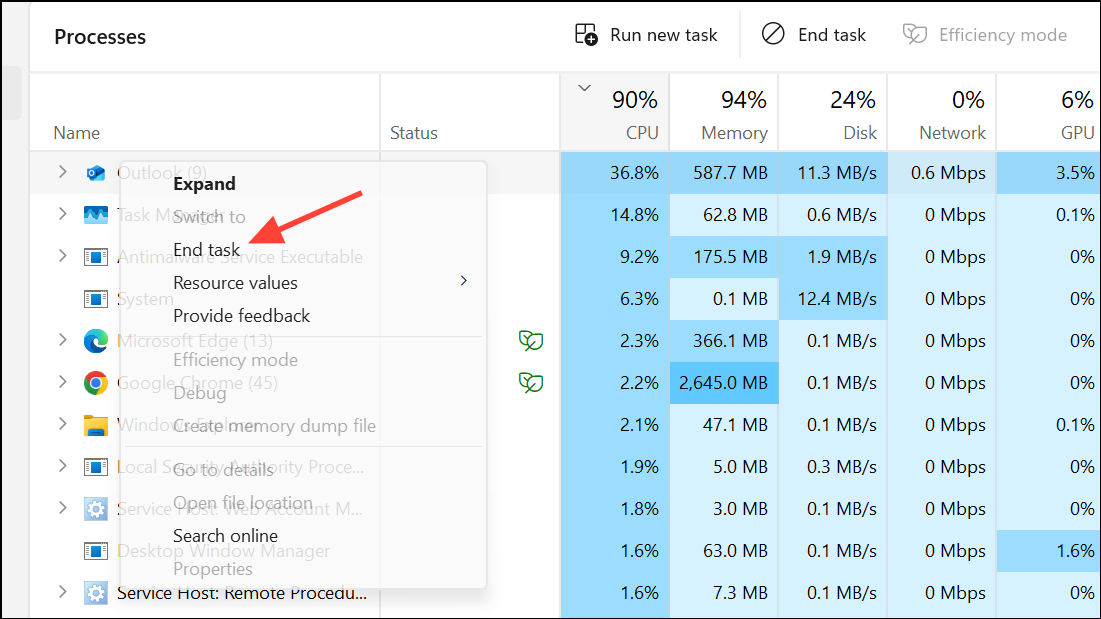Expand the Google Chrome process group
This screenshot has width=1101, height=619.
coord(63,383)
